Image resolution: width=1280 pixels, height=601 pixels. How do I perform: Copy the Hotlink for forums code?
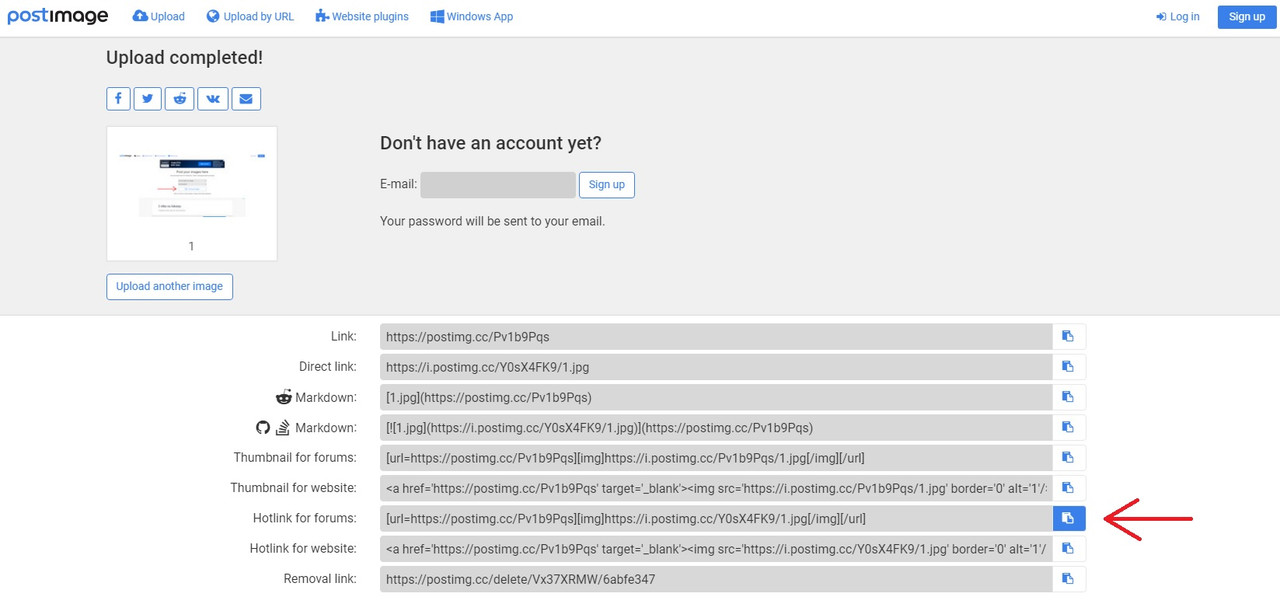(x=1068, y=518)
